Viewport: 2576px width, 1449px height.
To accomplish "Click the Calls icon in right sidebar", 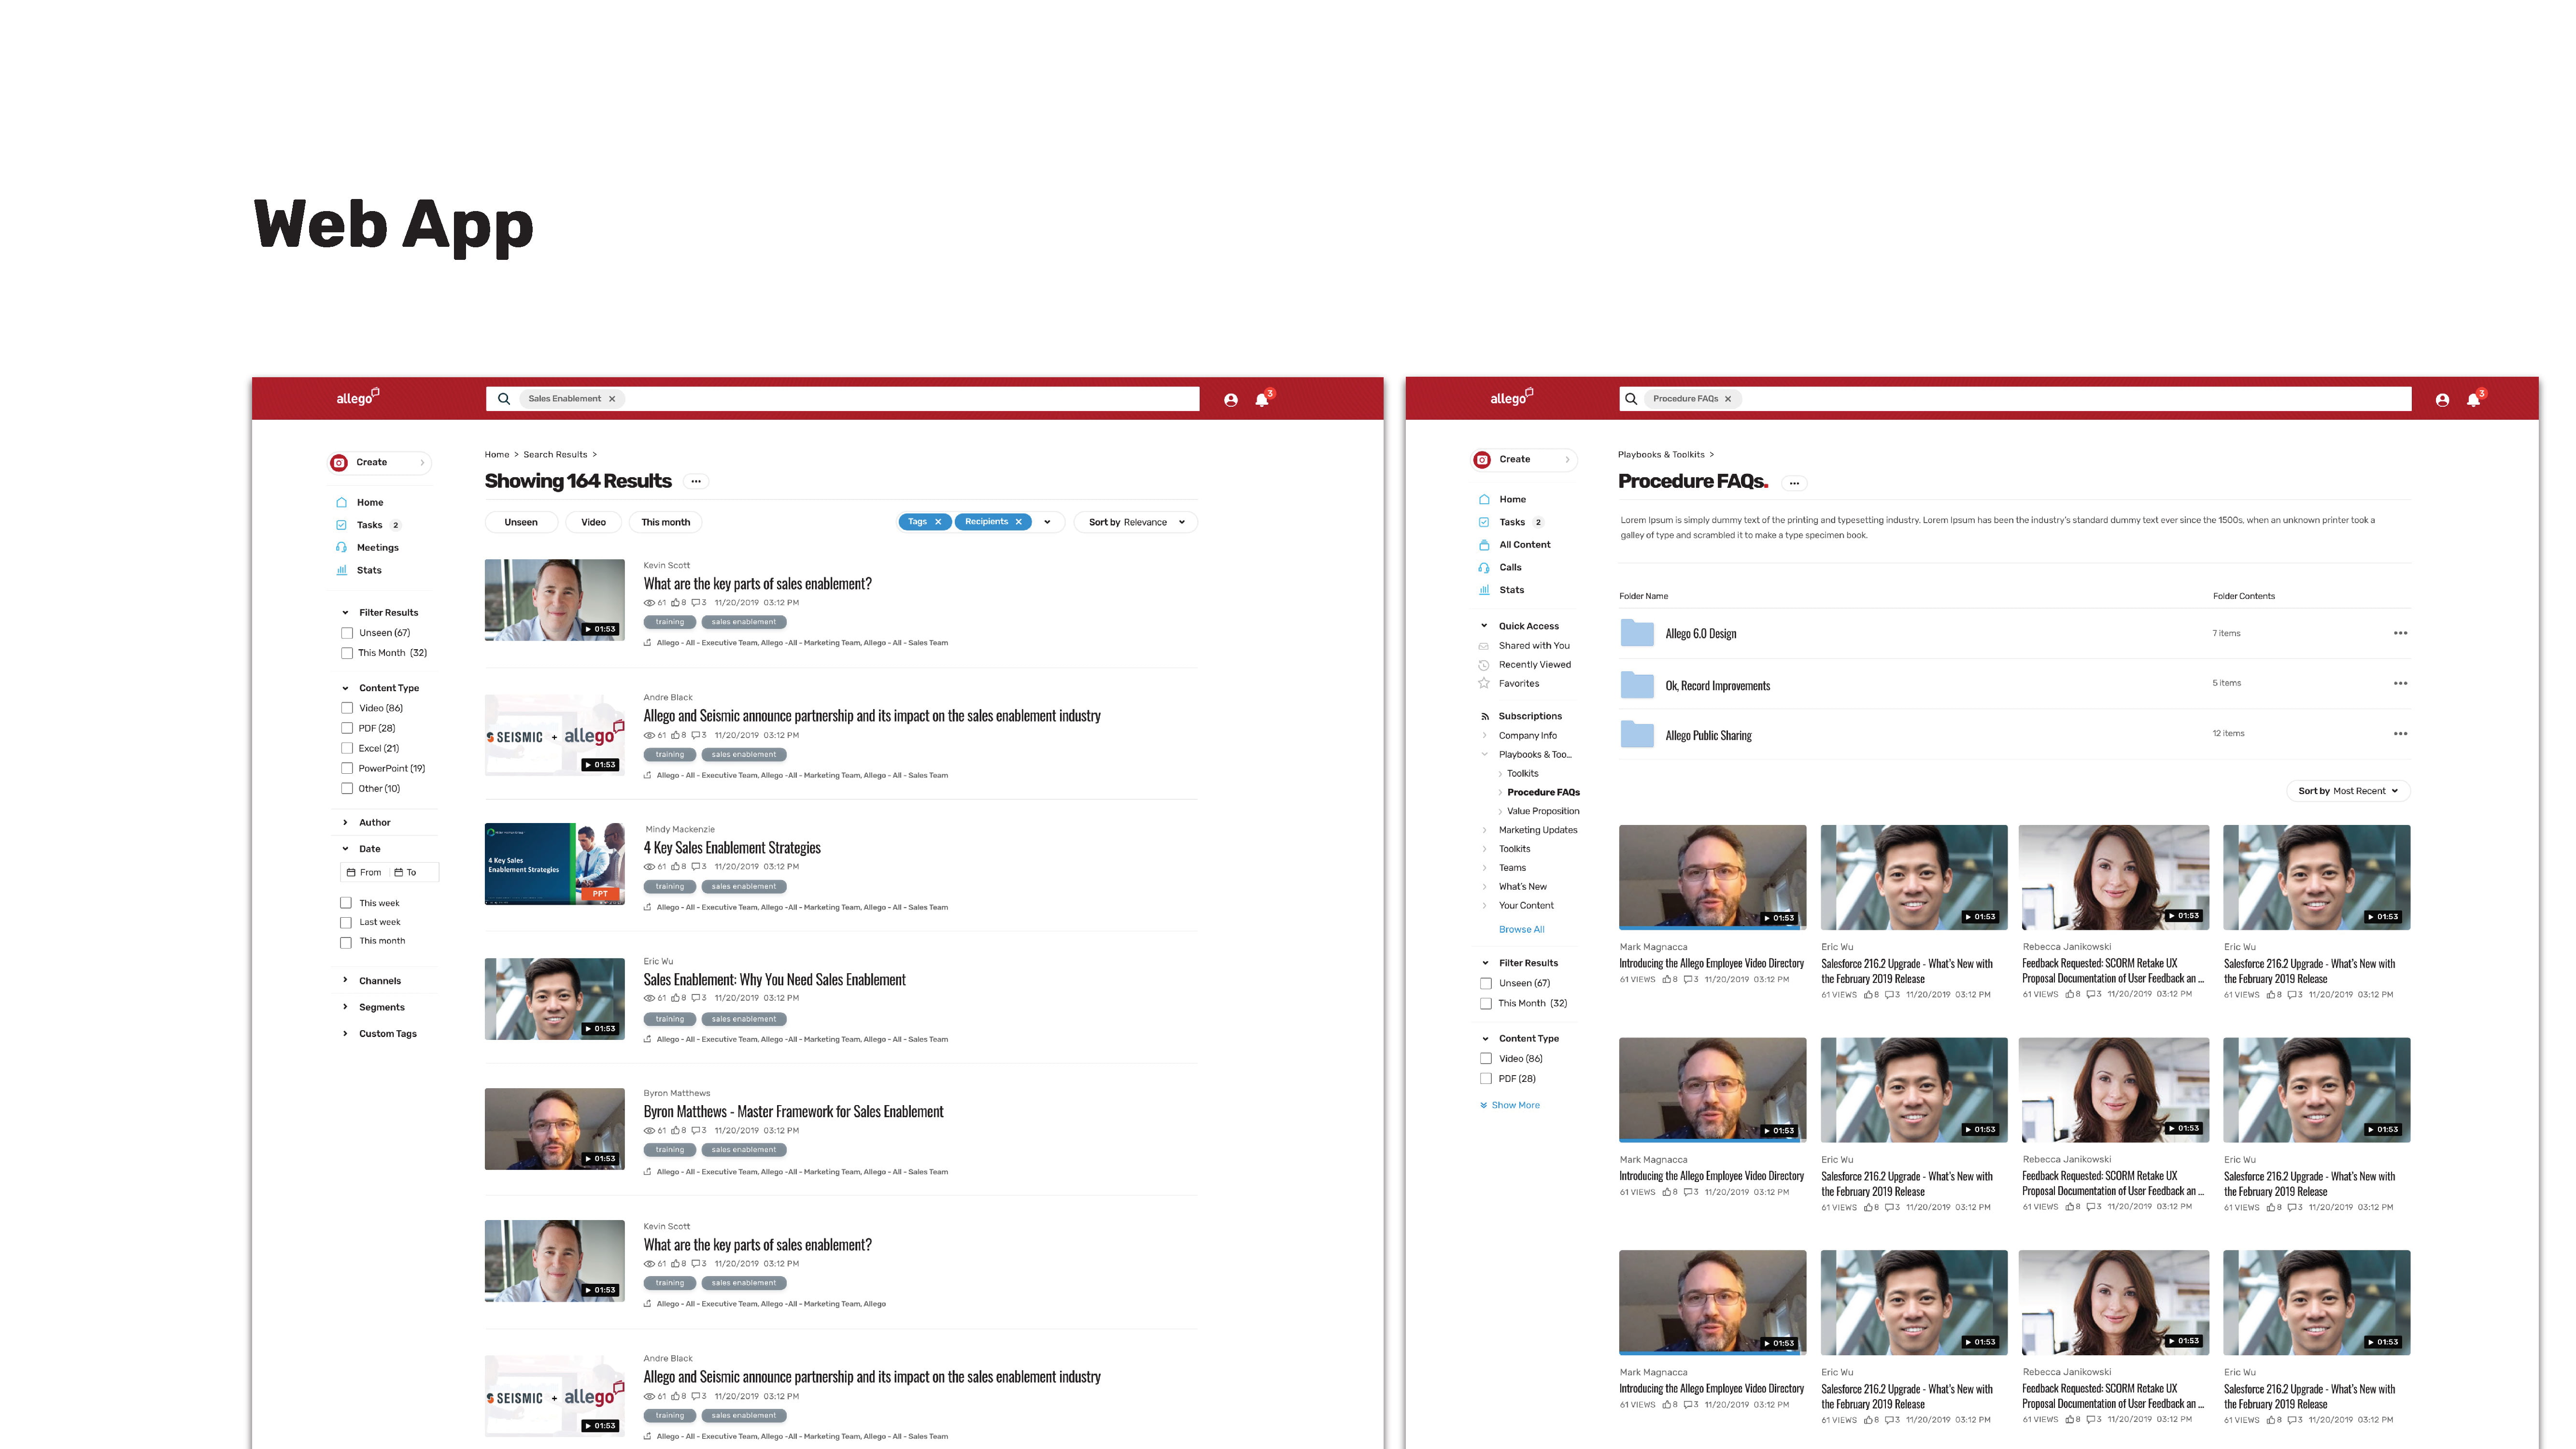I will point(1484,567).
